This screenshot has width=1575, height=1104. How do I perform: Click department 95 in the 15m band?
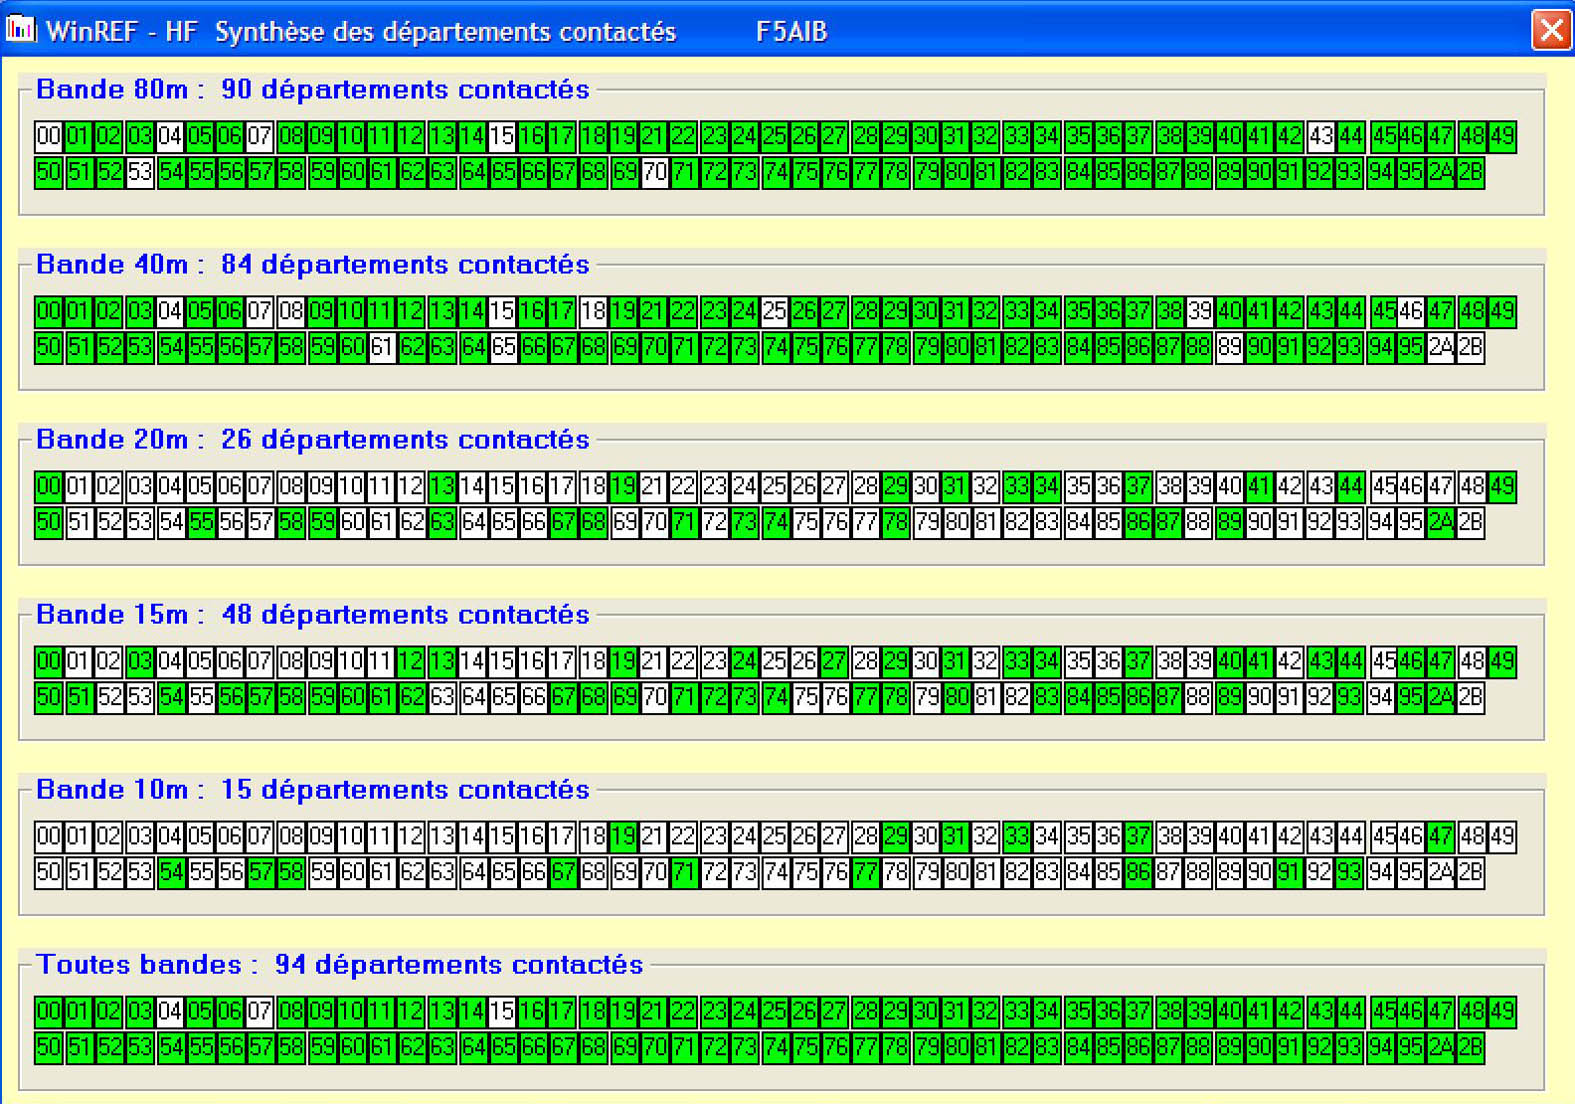(x=1410, y=697)
